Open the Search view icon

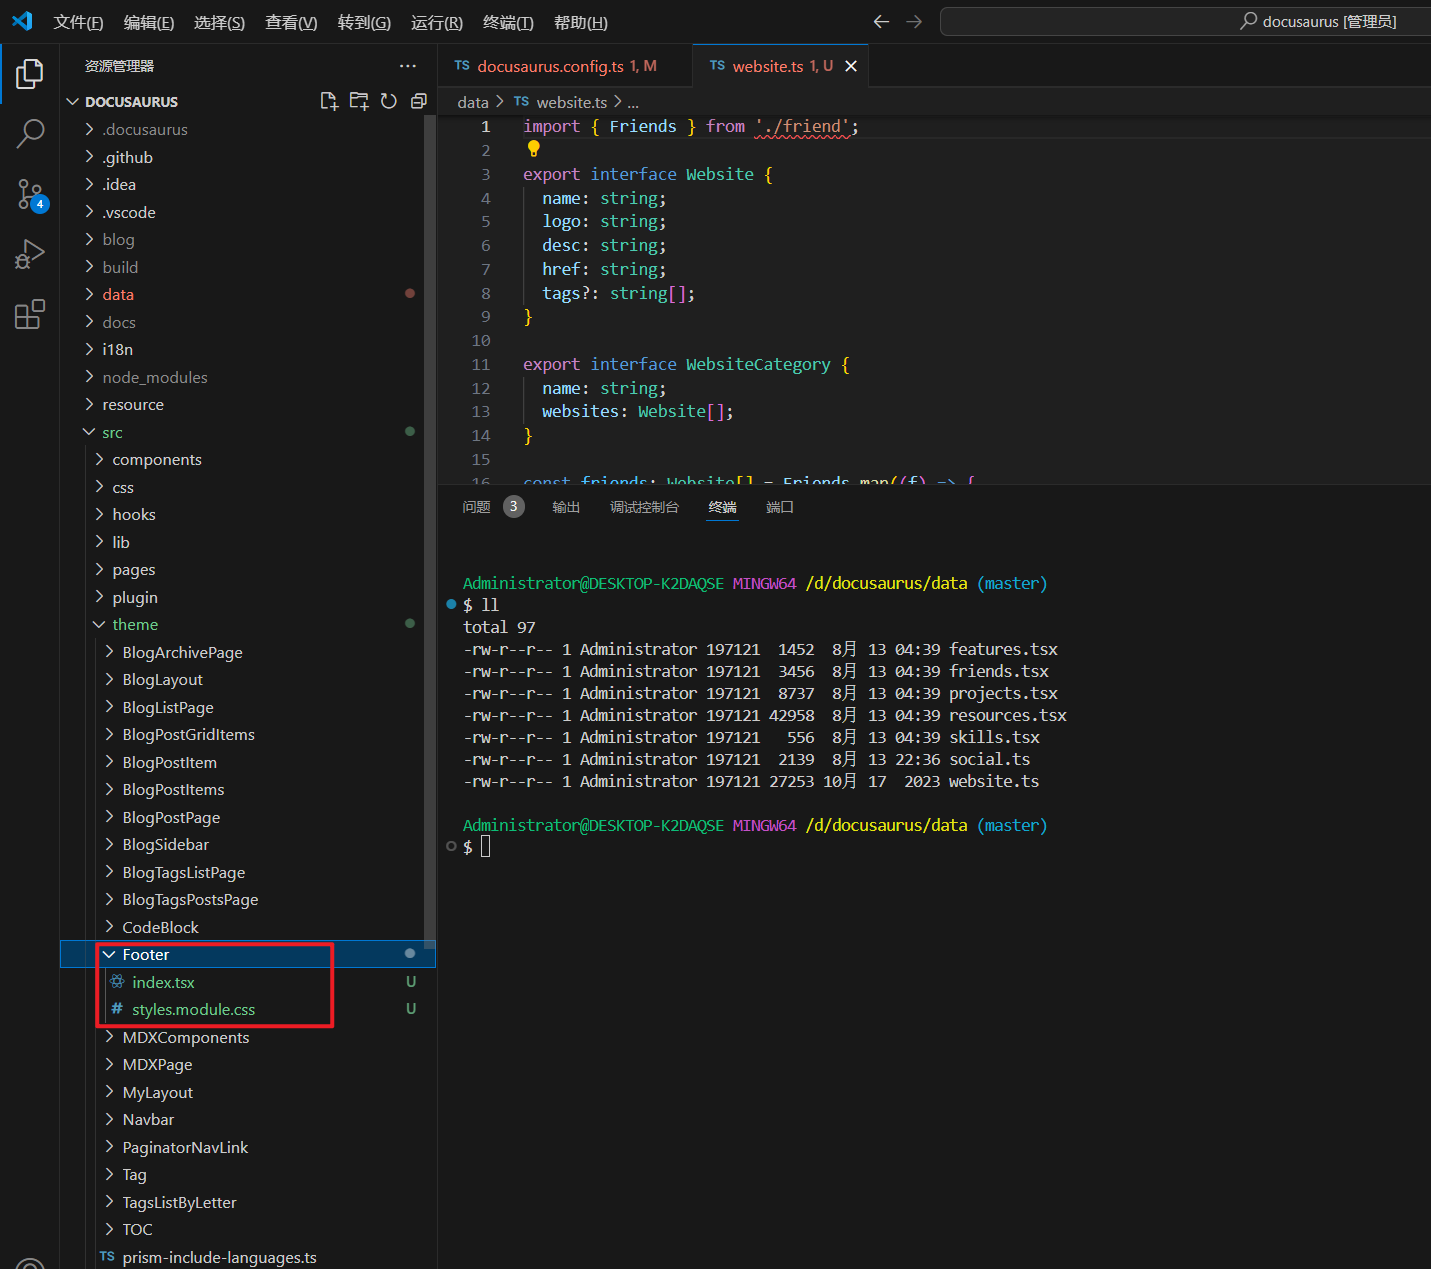point(30,133)
